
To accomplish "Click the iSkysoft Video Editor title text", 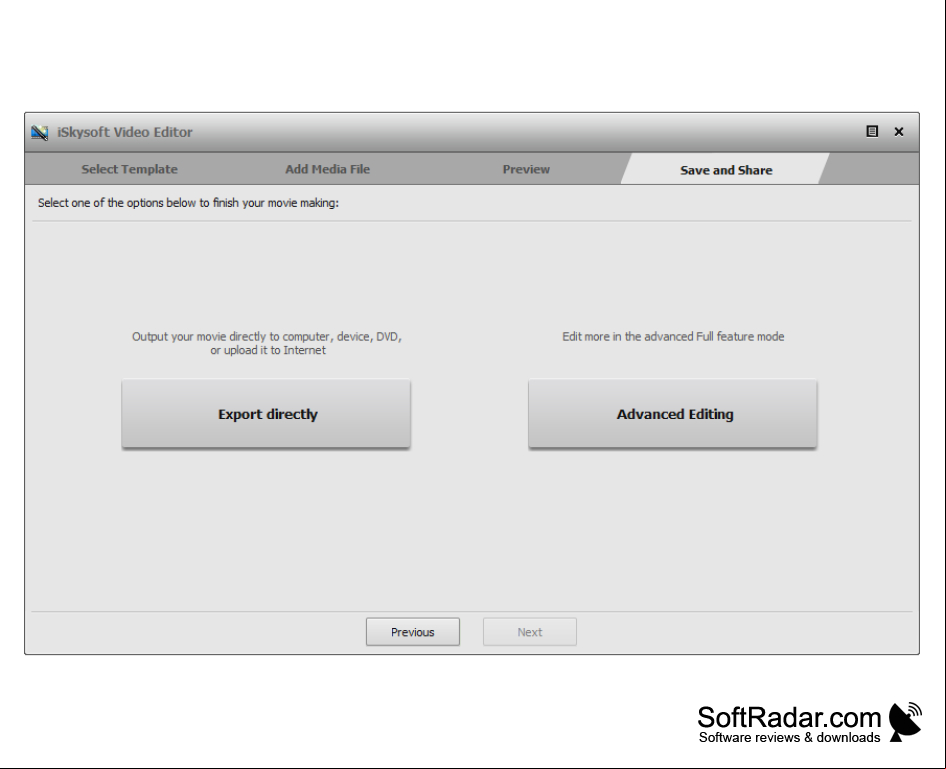I will tap(125, 132).
